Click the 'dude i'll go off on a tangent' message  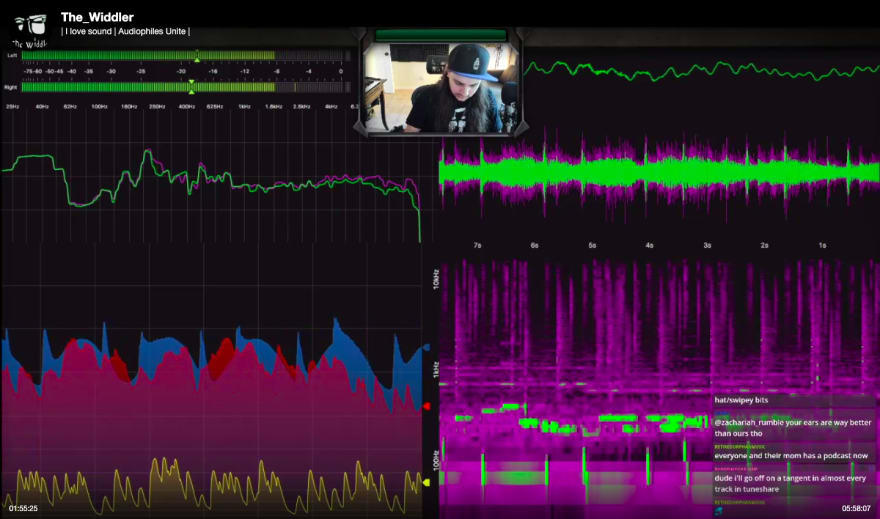(x=790, y=484)
